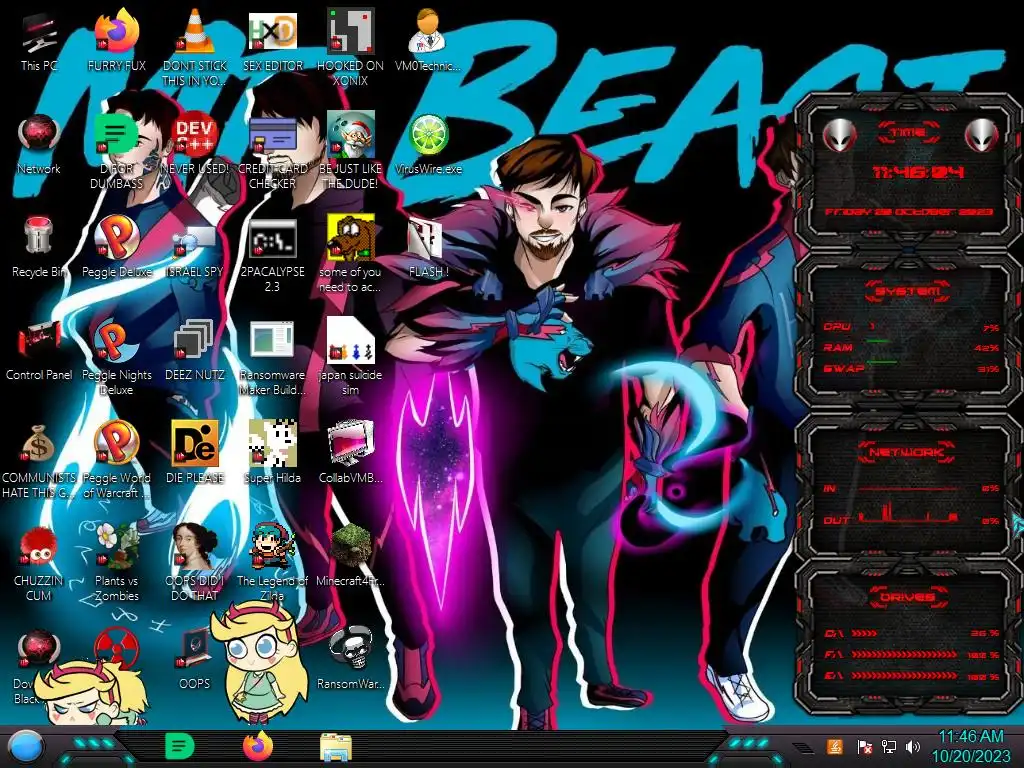Launch HOOKED ON XONIX game icon
This screenshot has width=1024, height=768.
[x=350, y=47]
